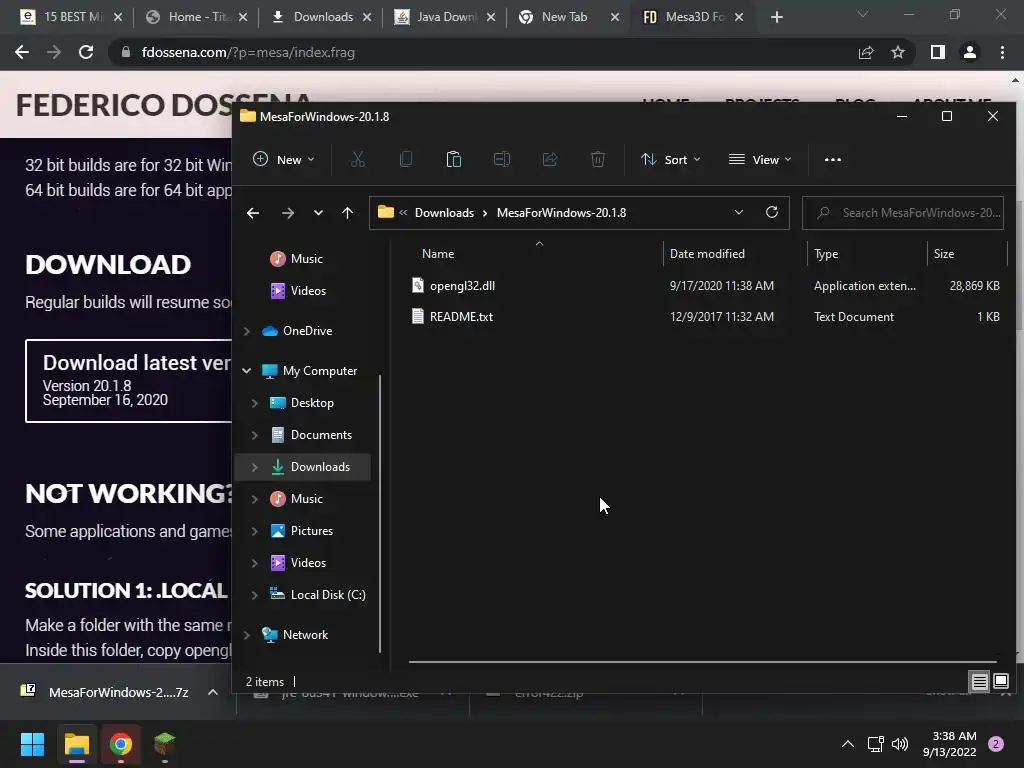Switch to details view layout icon

980,682
